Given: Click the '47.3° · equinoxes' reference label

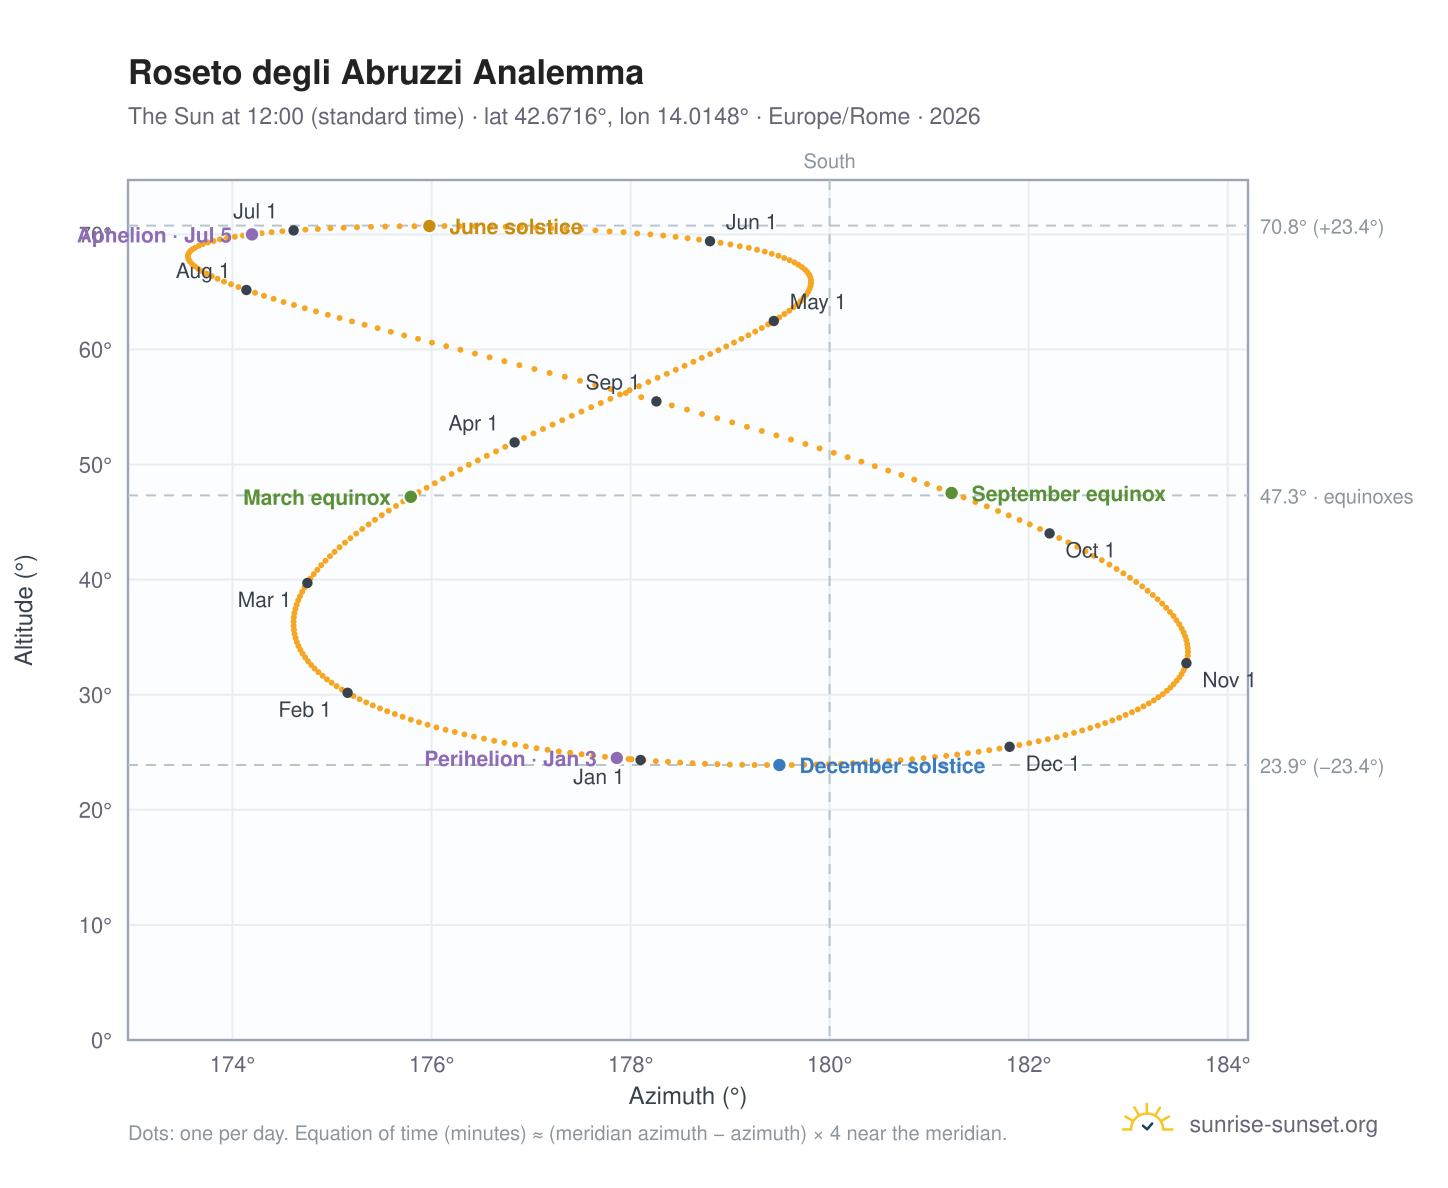Looking at the screenshot, I should pos(1336,497).
